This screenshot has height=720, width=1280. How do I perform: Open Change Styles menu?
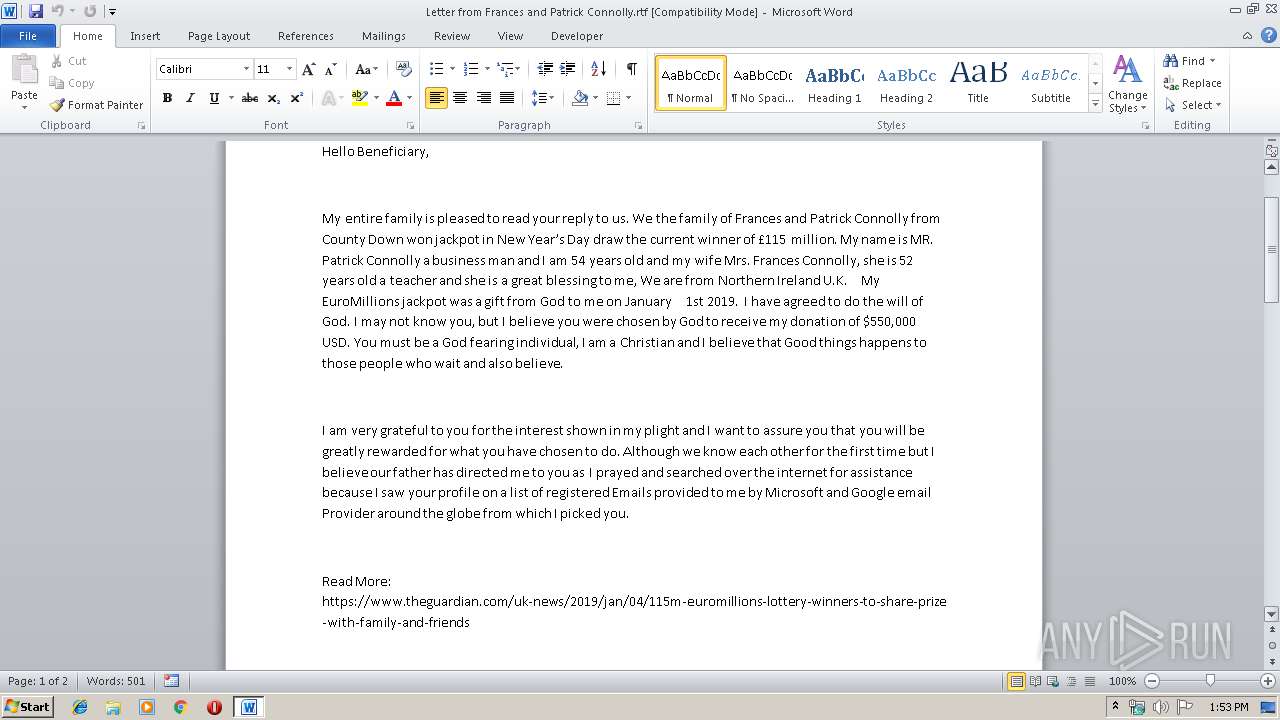click(1127, 84)
